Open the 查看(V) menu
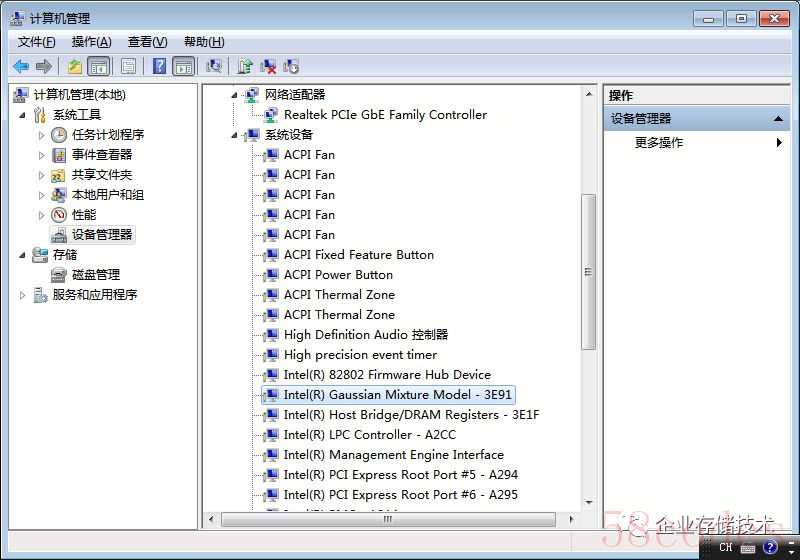Image resolution: width=800 pixels, height=560 pixels. click(x=147, y=42)
